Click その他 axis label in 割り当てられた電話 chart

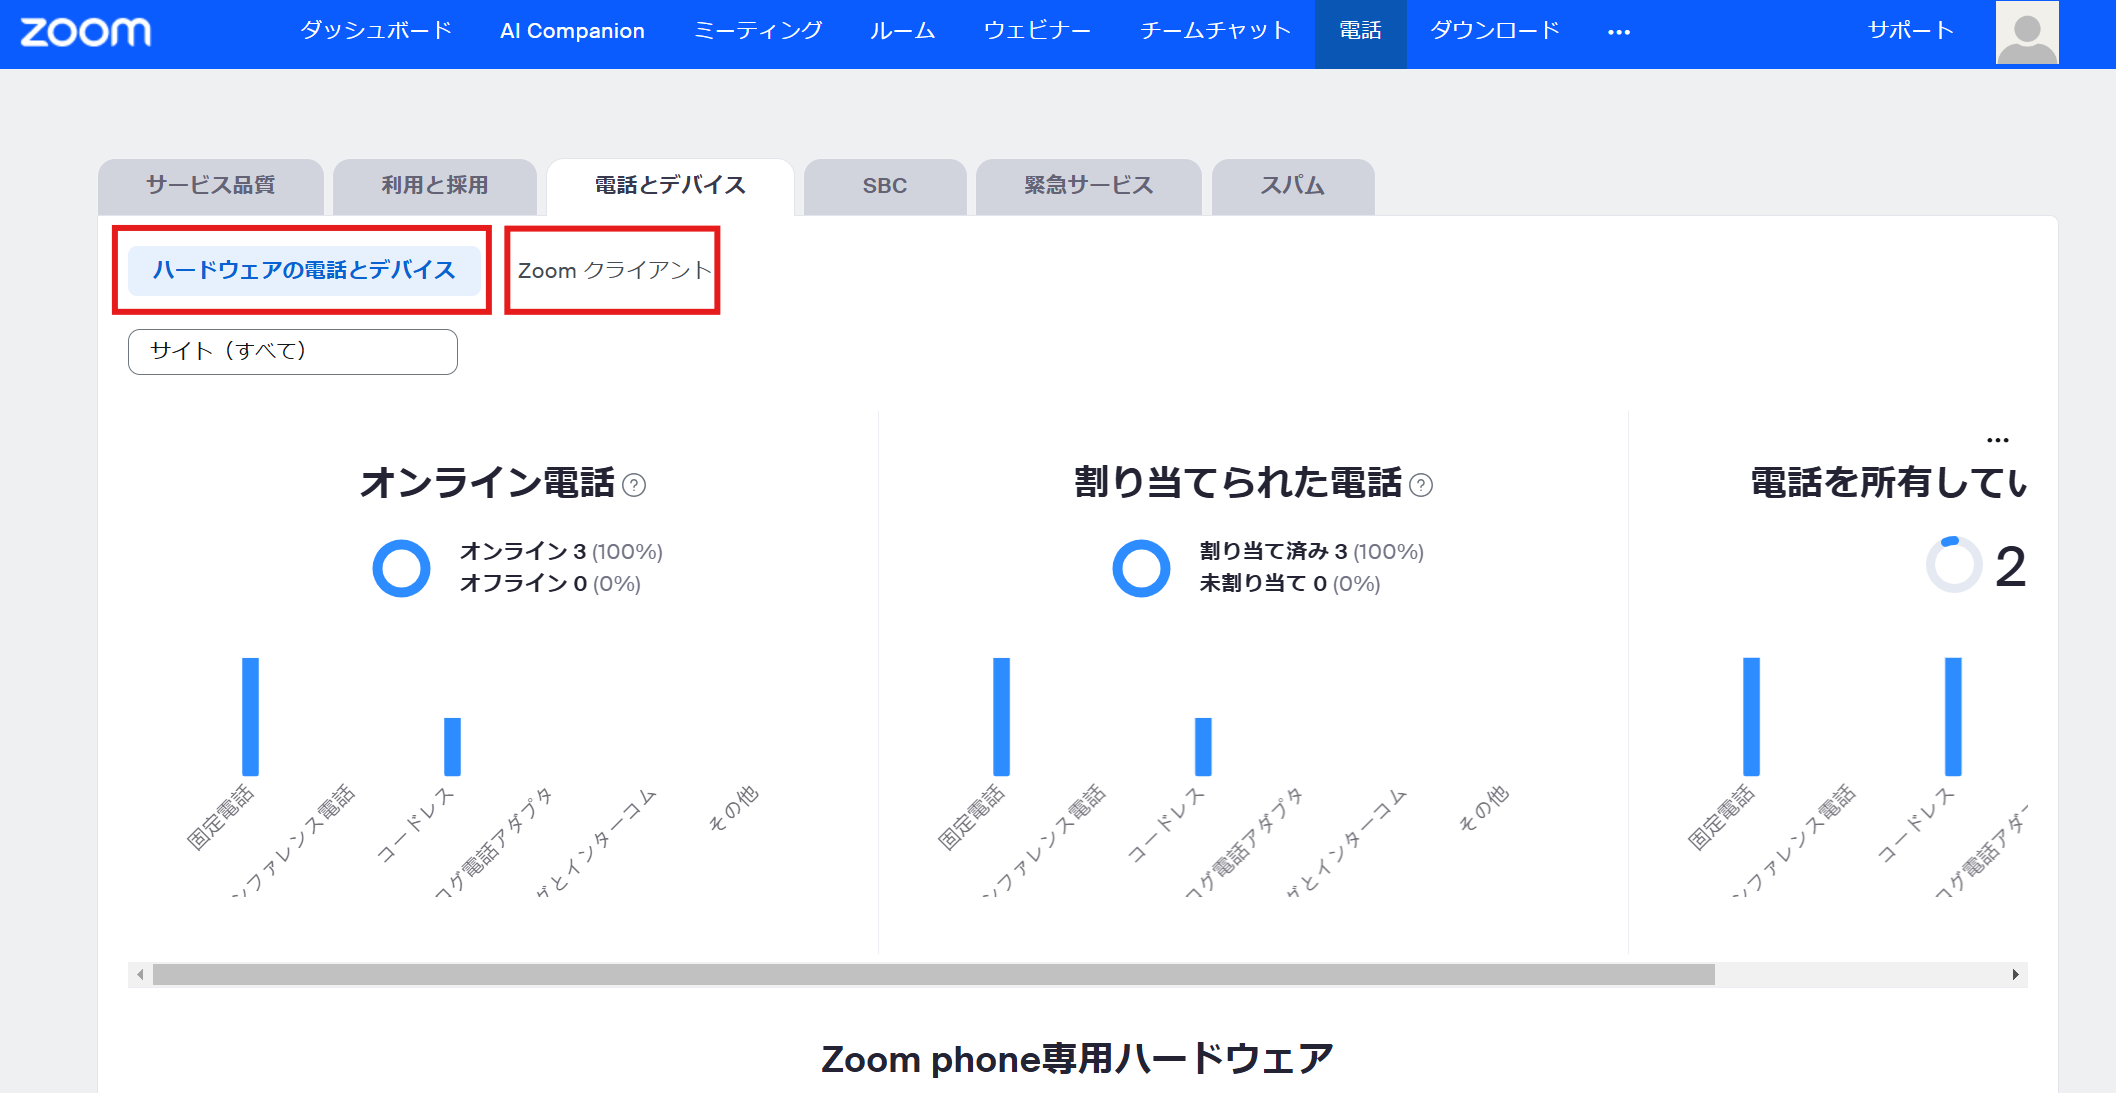click(1483, 808)
